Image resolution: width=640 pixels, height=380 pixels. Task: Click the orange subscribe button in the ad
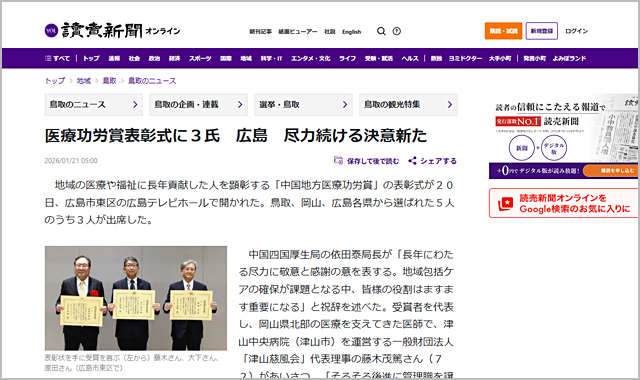pos(611,171)
